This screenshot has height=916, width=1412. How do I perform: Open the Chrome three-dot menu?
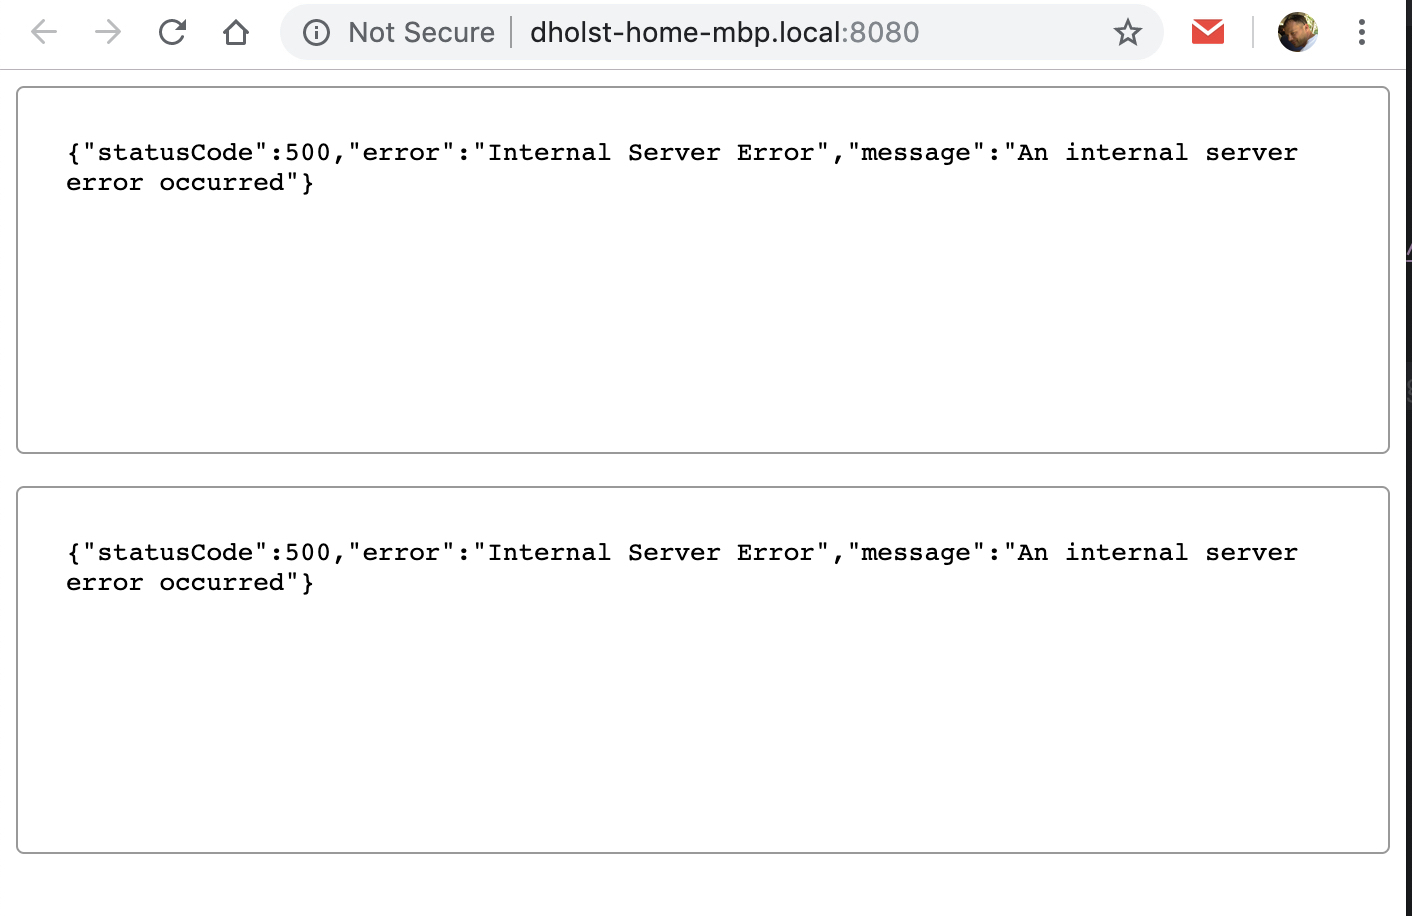pyautogui.click(x=1361, y=31)
